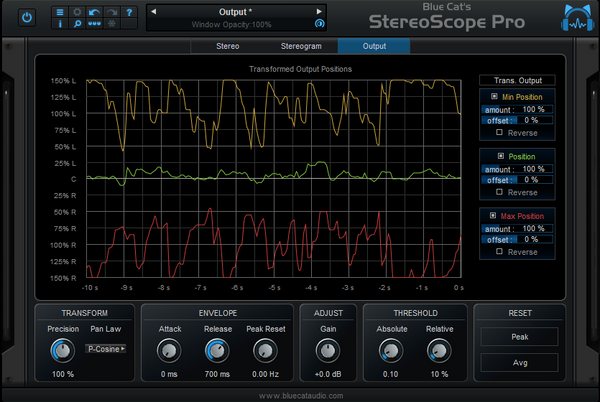600x402 pixels.
Task: Open the main menu list icon
Action: click(x=60, y=11)
